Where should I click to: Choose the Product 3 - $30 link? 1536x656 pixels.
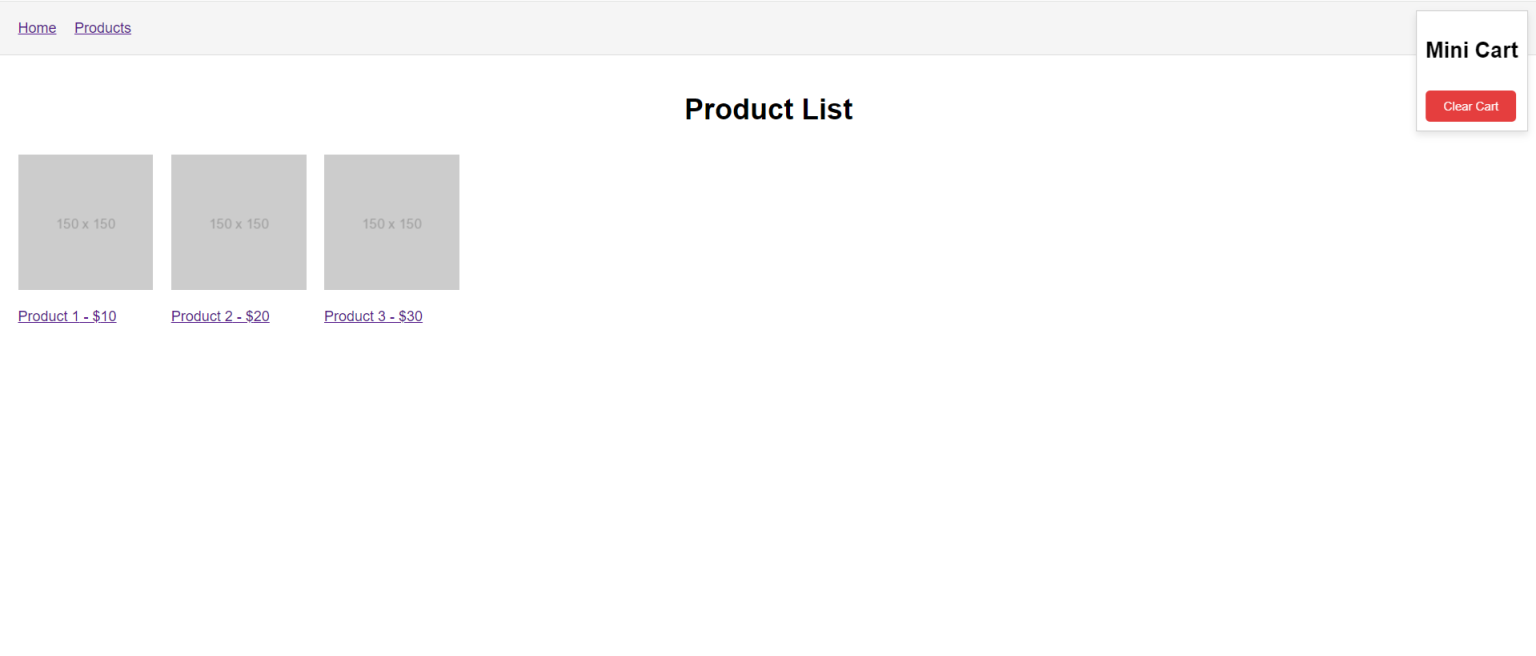(373, 316)
